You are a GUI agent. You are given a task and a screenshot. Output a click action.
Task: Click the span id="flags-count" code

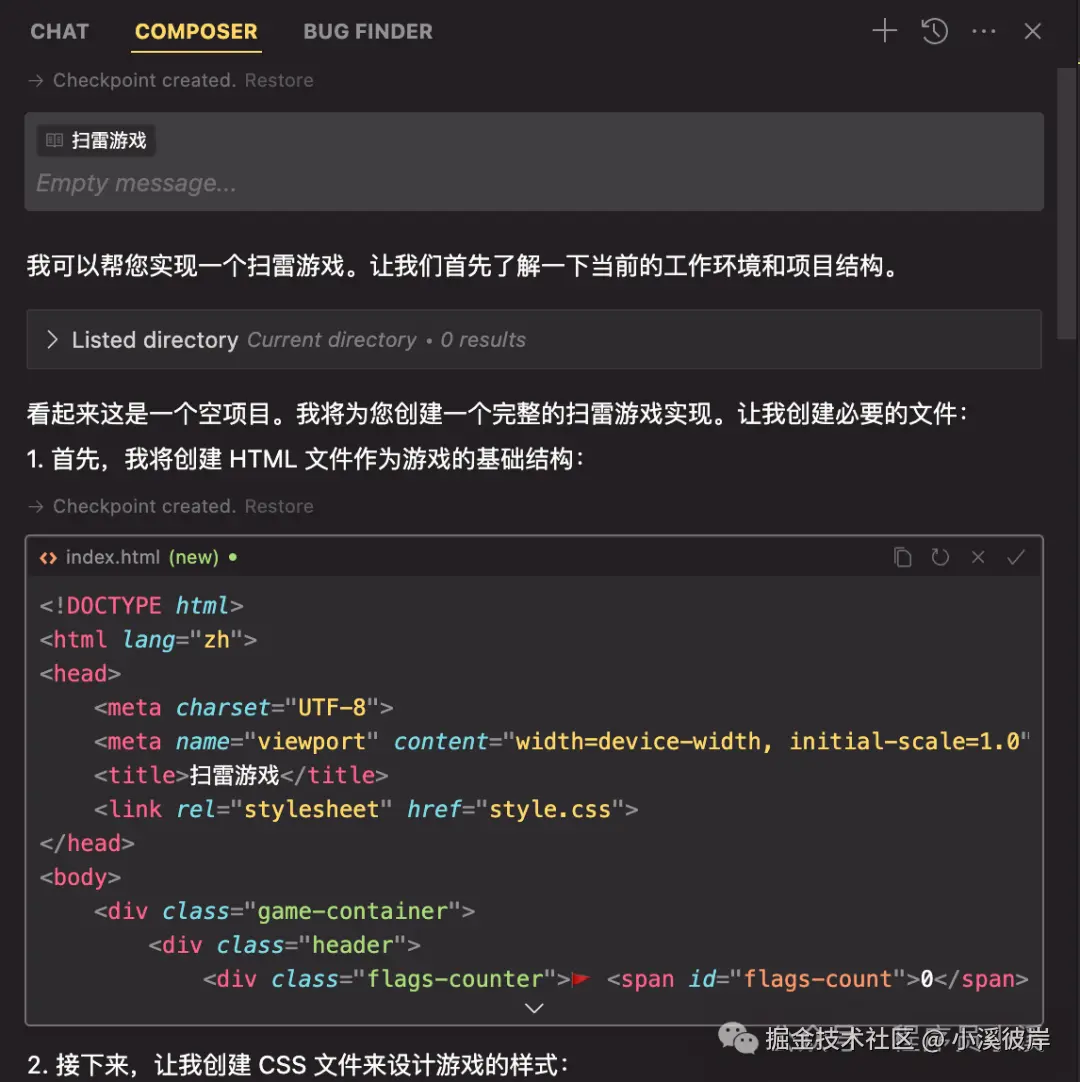[x=818, y=978]
